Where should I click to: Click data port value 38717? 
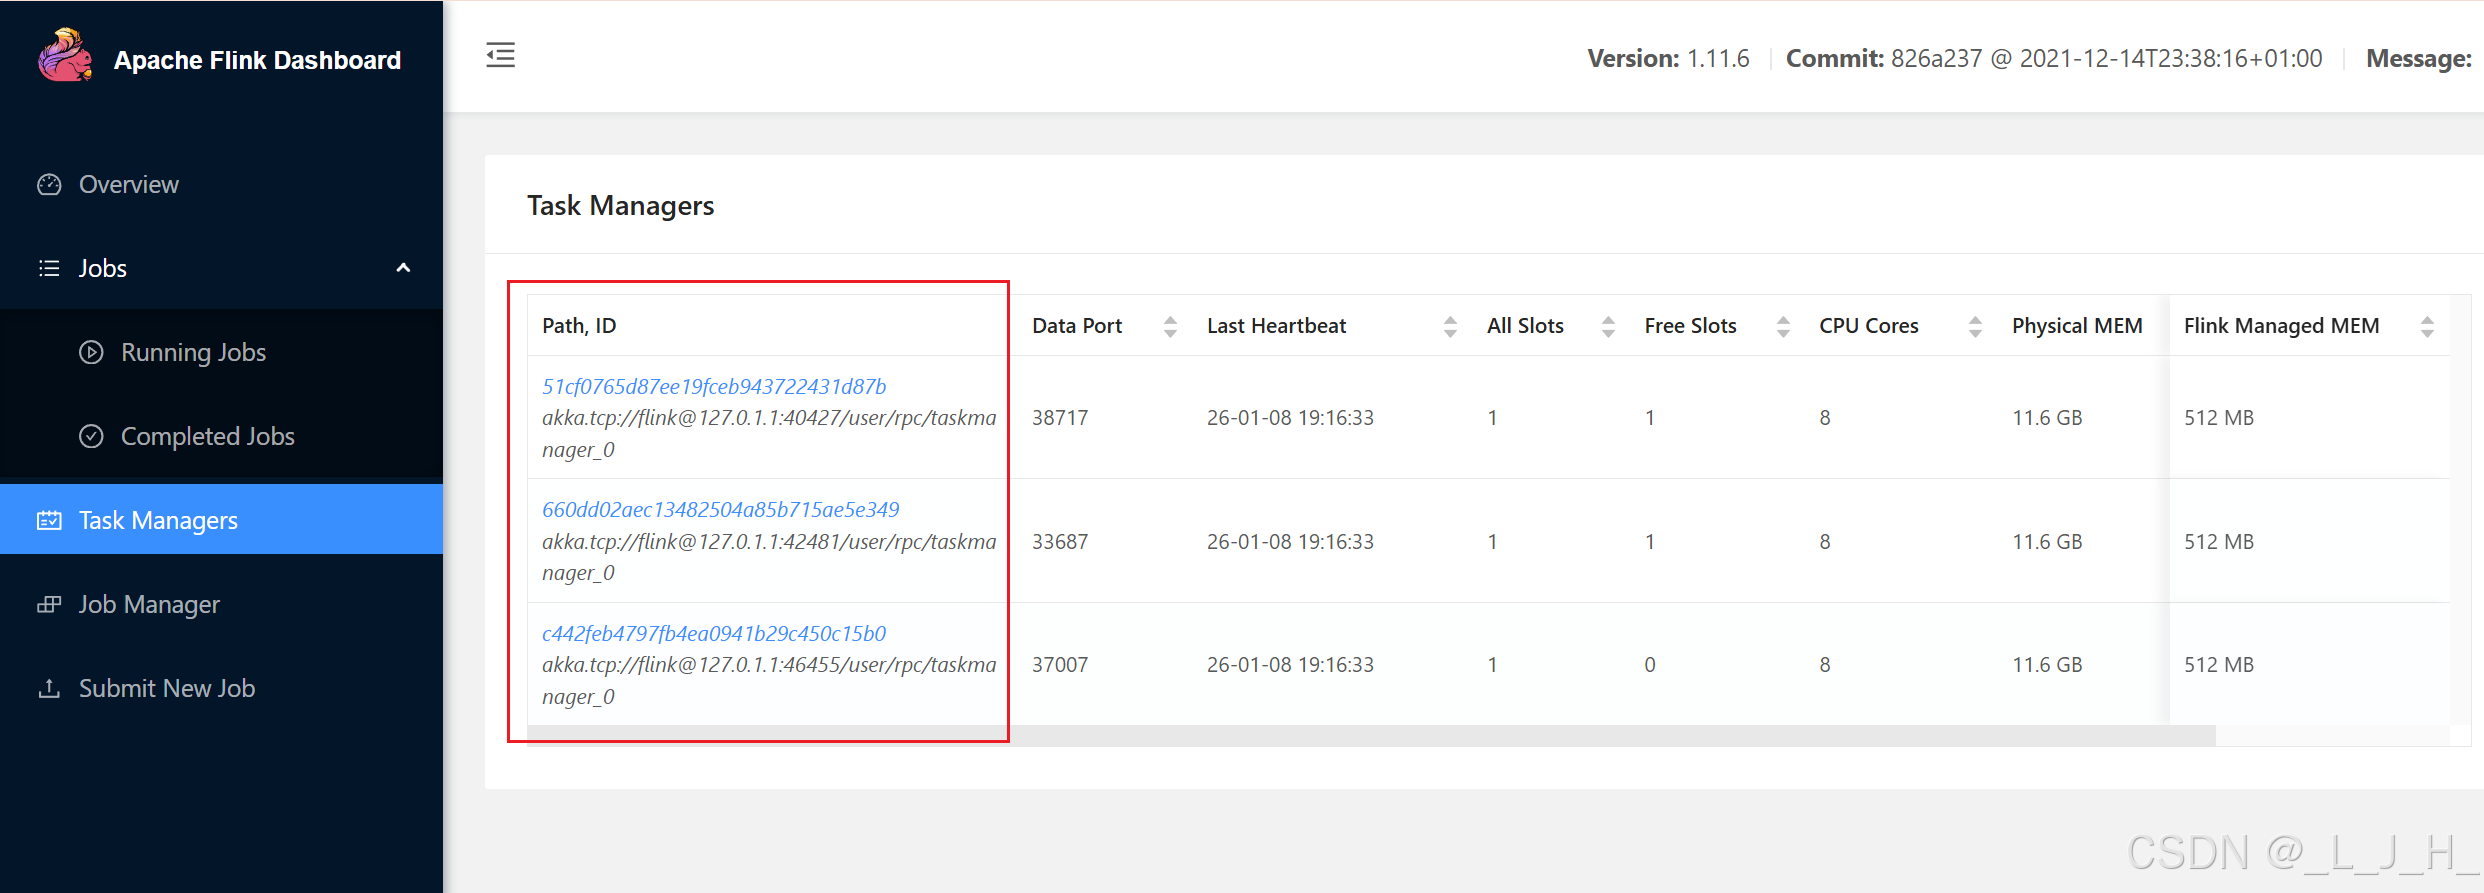[1060, 418]
